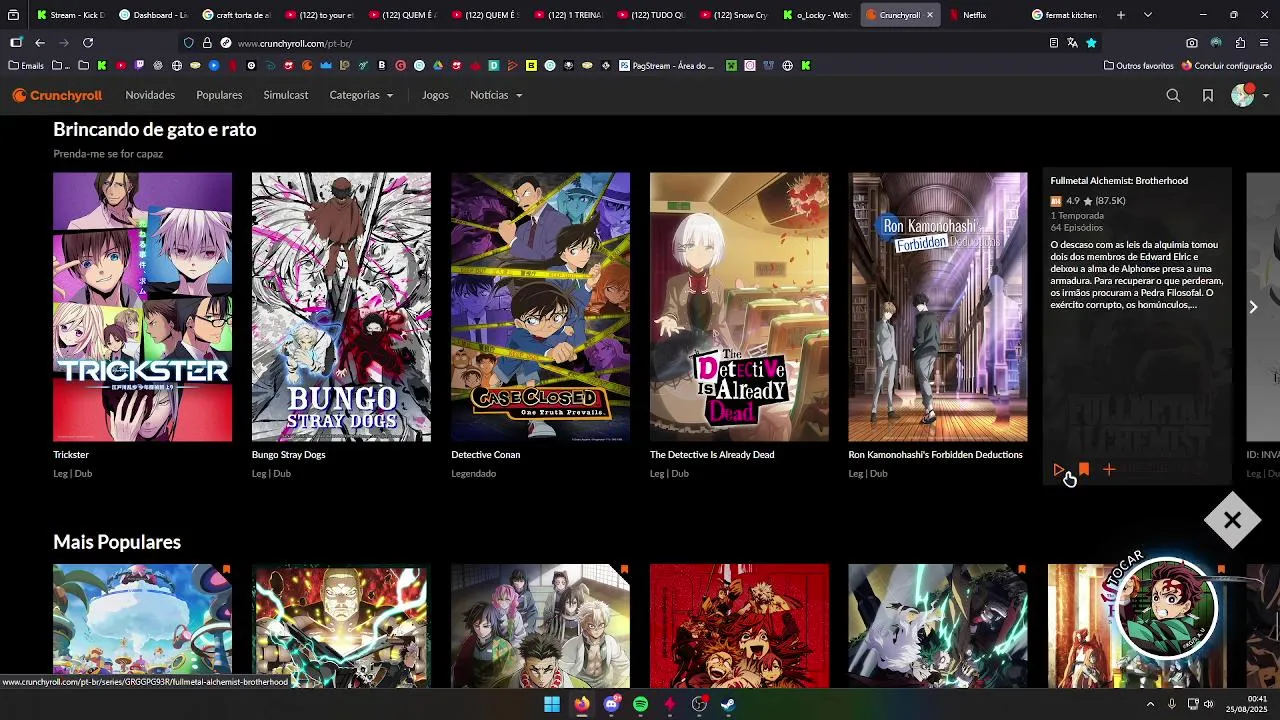The image size is (1280, 720).
Task: Open the site shield tracking protection icon
Action: tap(188, 43)
